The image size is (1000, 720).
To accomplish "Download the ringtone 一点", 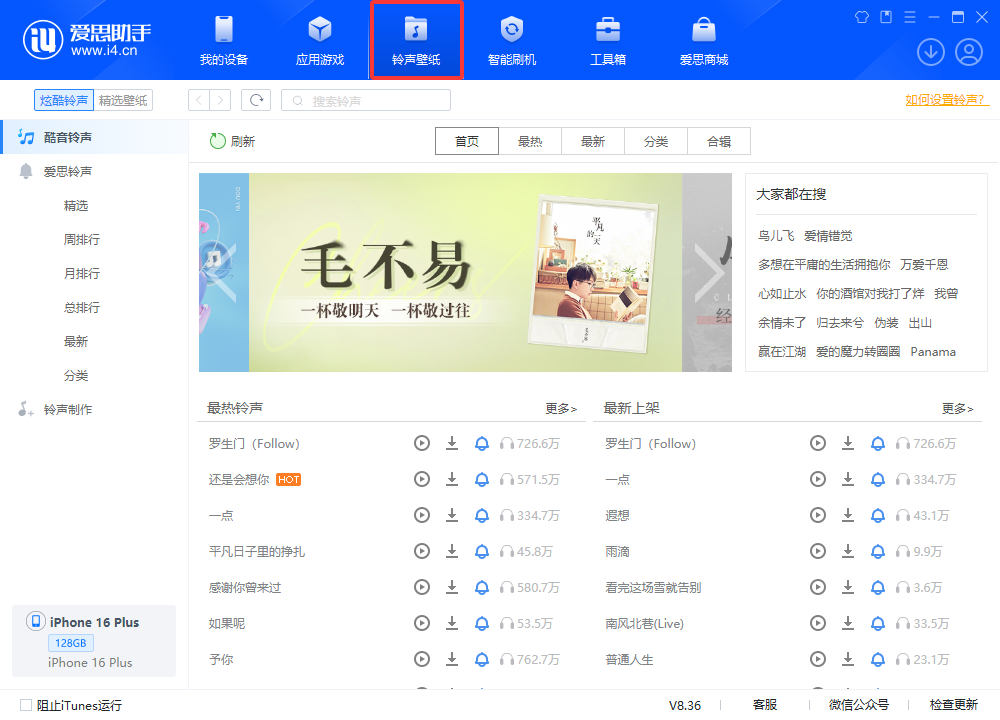I will pyautogui.click(x=452, y=515).
